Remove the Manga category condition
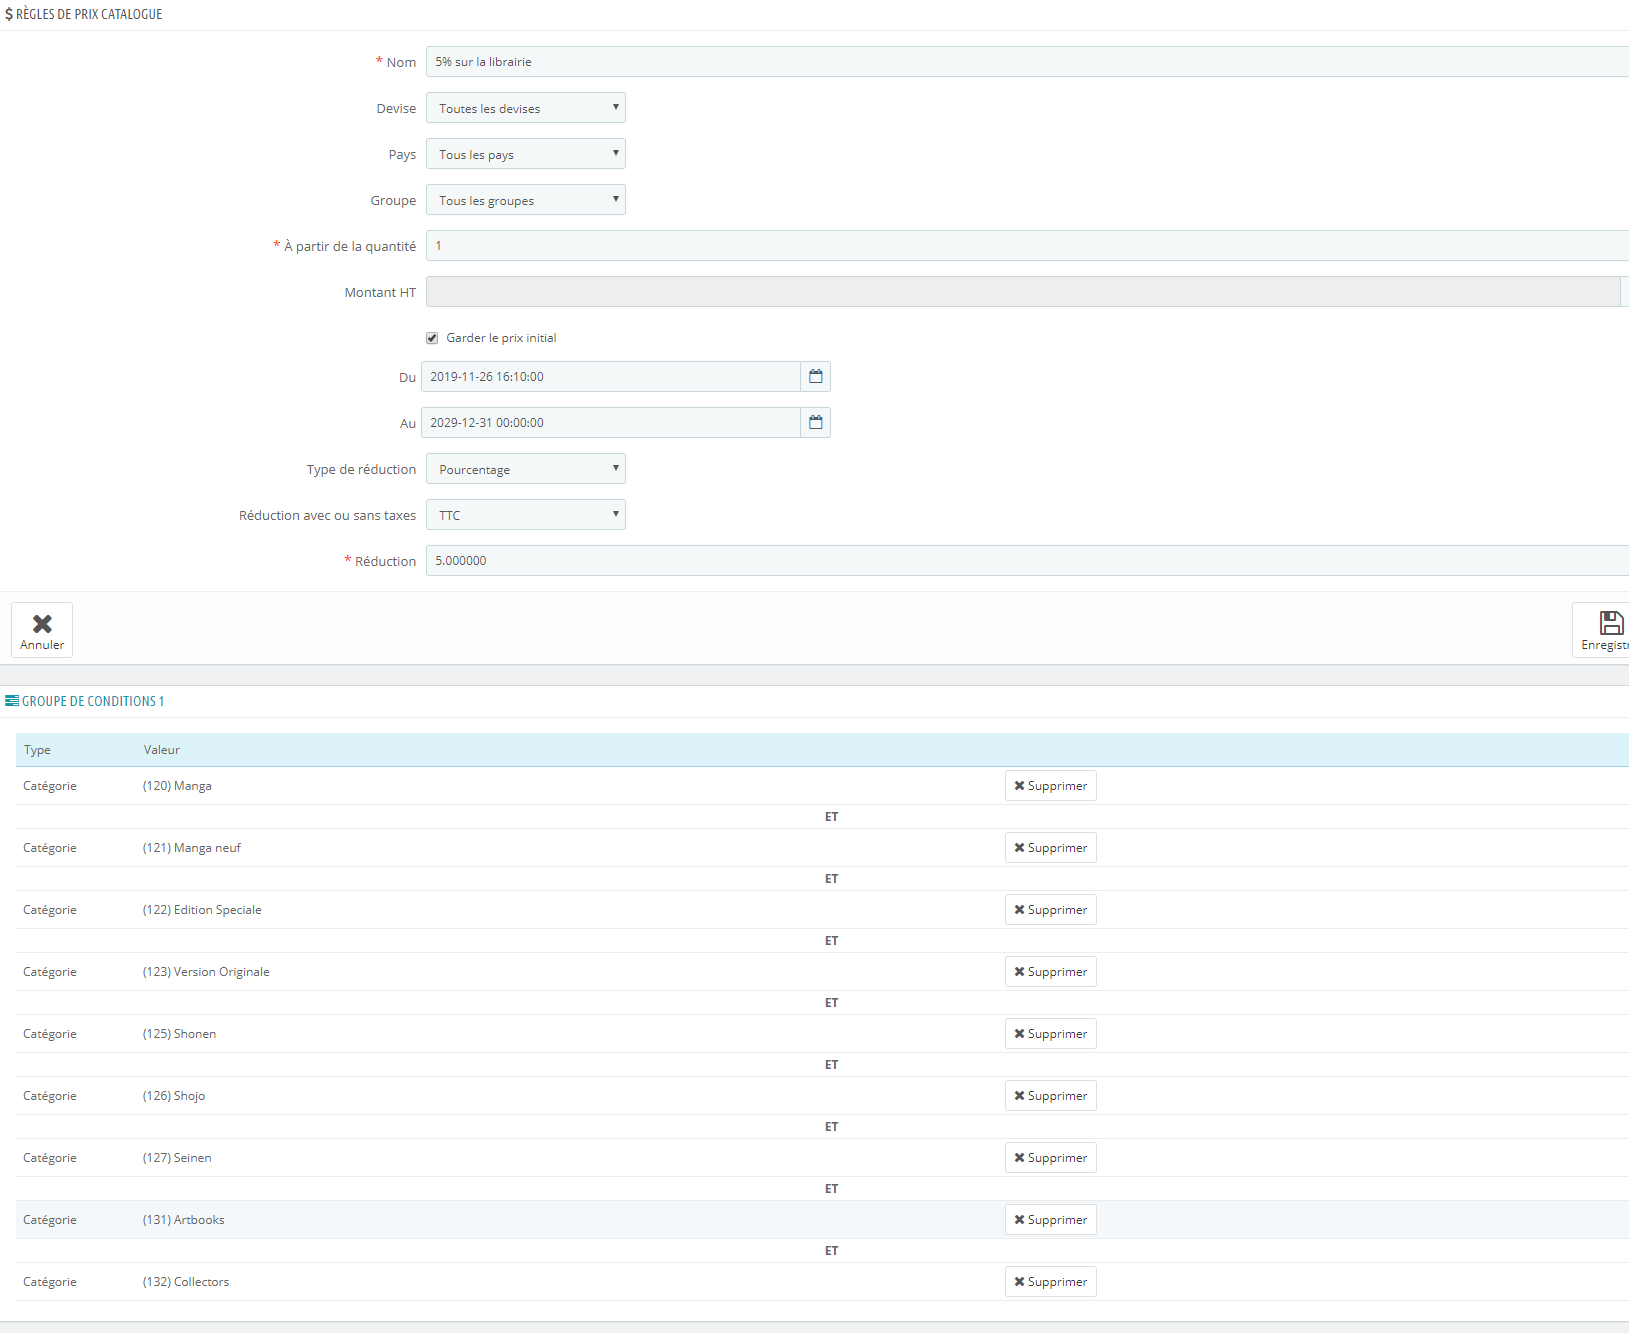 pyautogui.click(x=1051, y=786)
